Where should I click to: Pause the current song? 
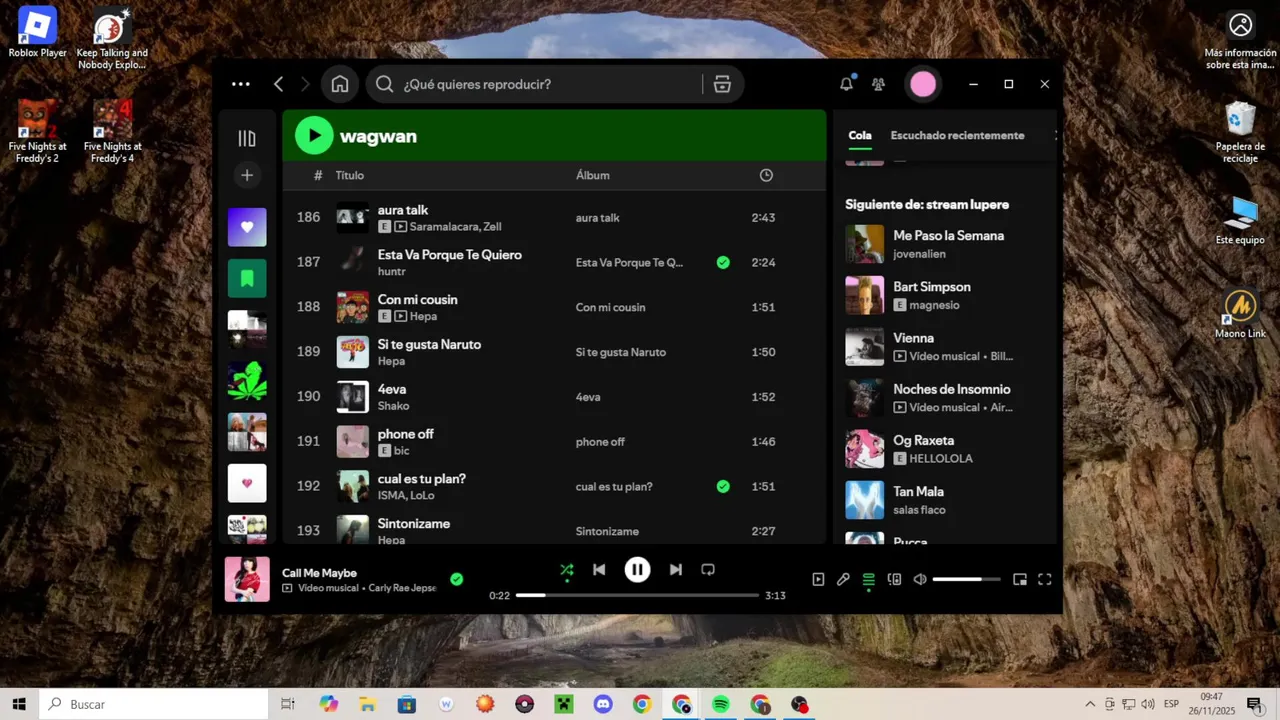(637, 569)
